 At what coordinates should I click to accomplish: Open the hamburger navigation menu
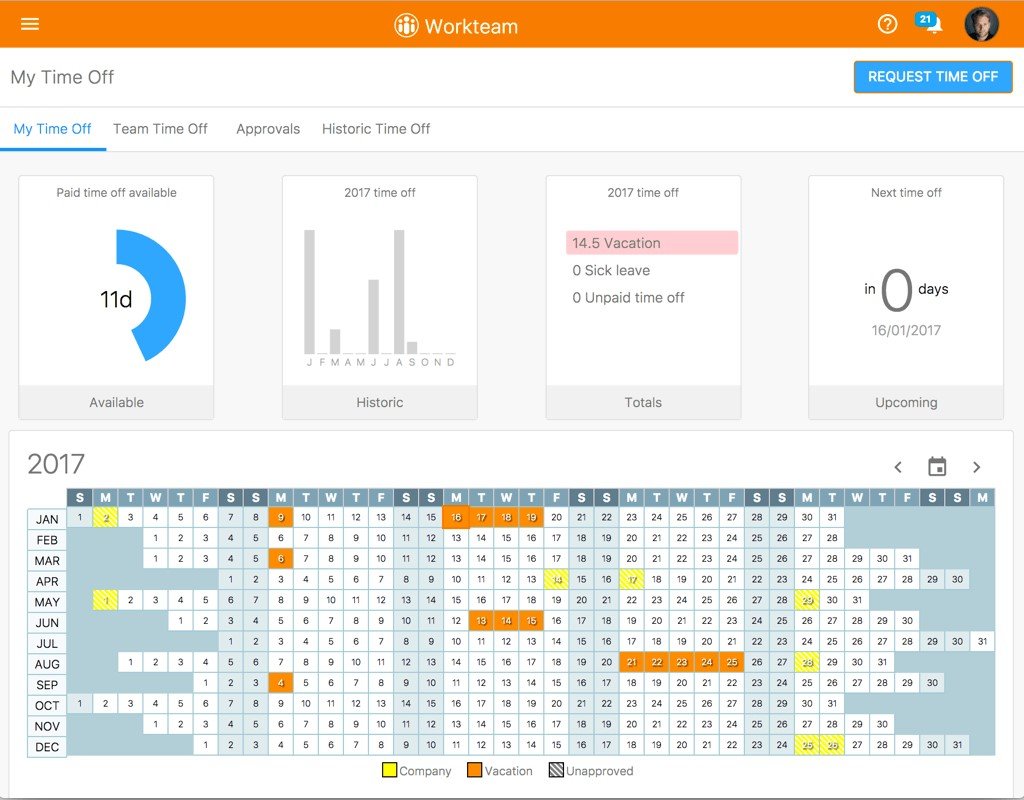(30, 24)
